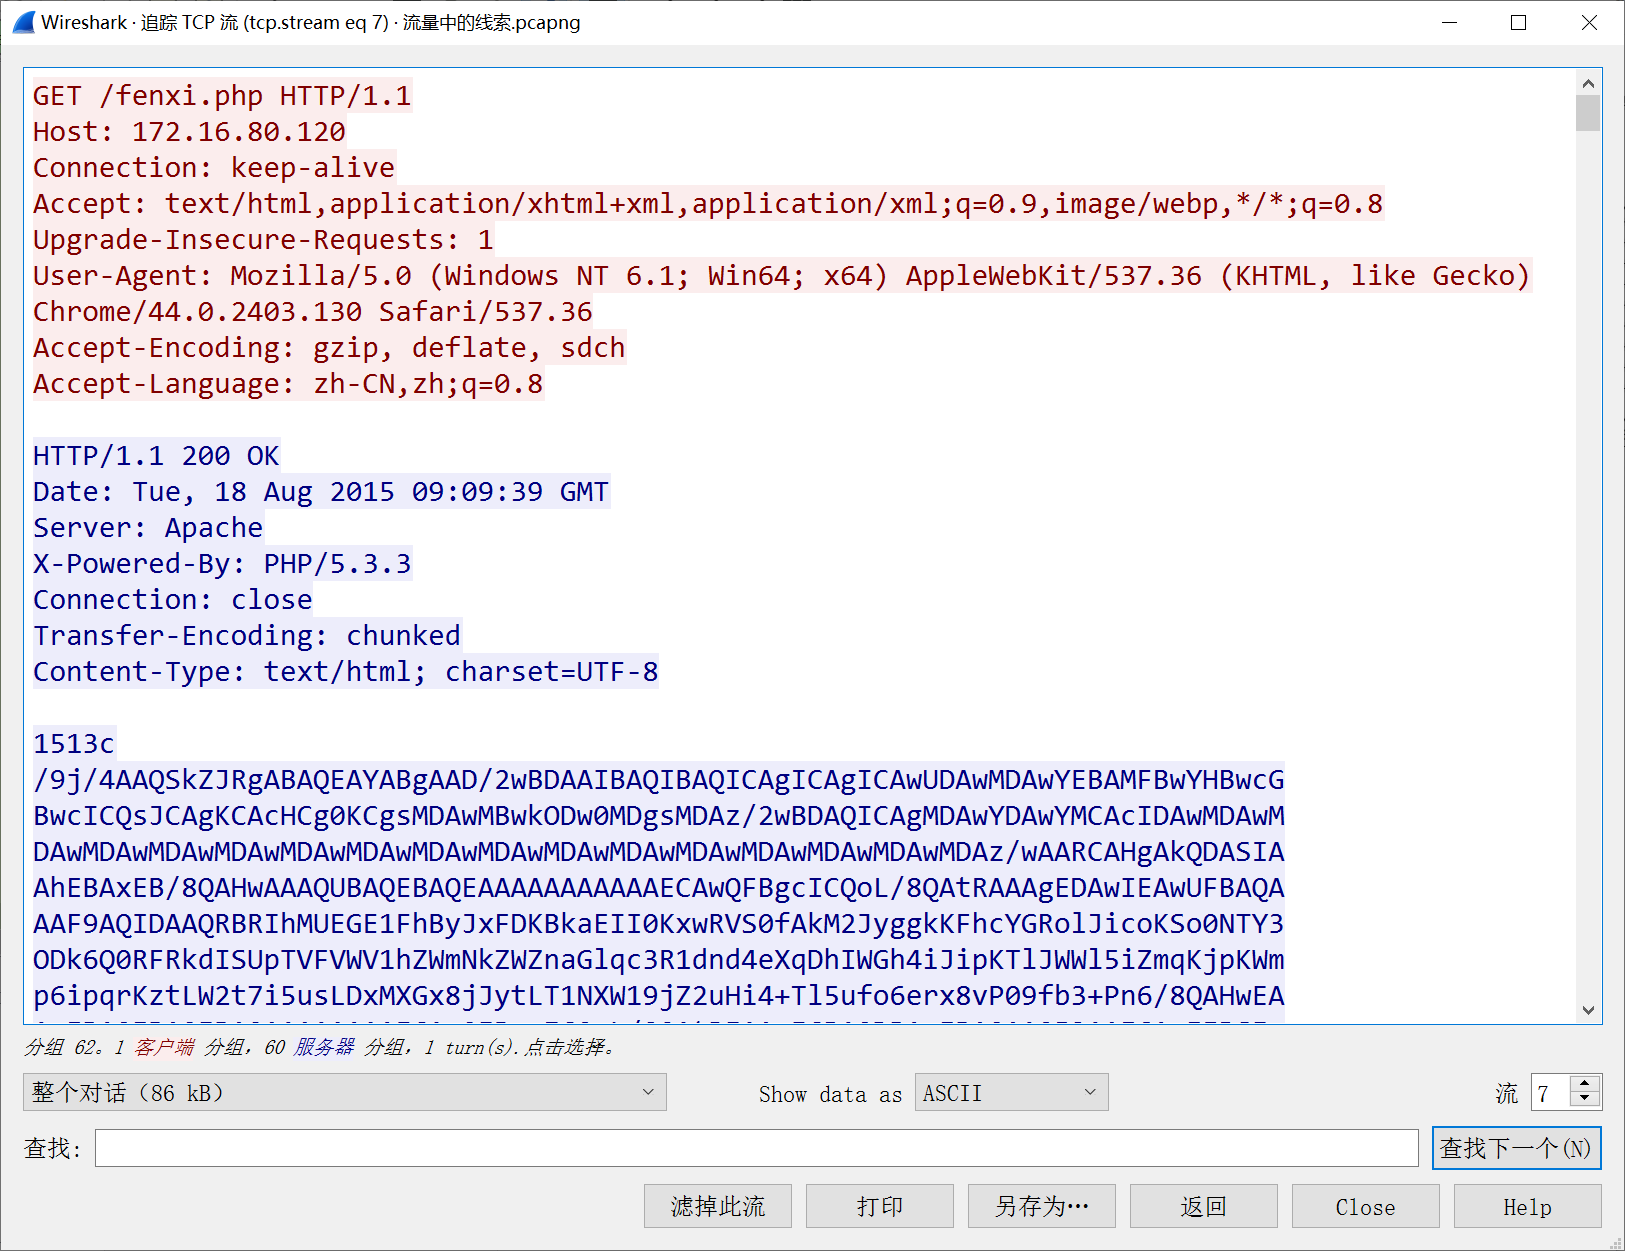The height and width of the screenshot is (1251, 1625).
Task: Click the base64 line starting 'p6ipqrKztLW2t7i5'
Action: 659,996
